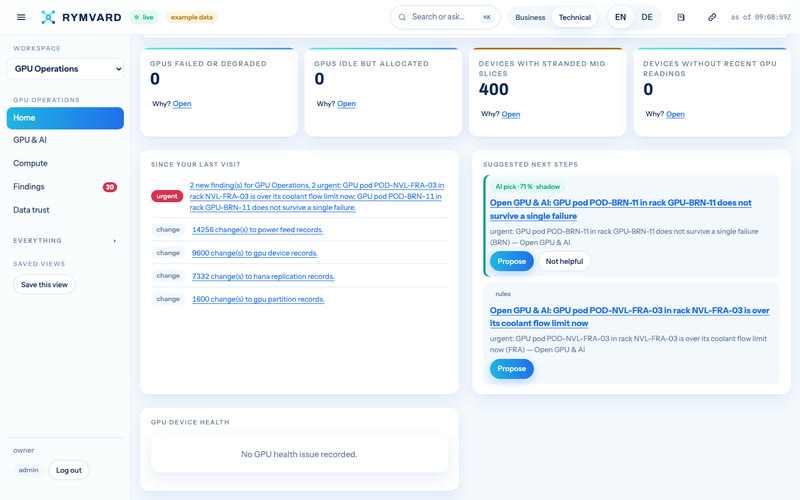Expand the Everything section
The image size is (800, 500).
(65, 241)
